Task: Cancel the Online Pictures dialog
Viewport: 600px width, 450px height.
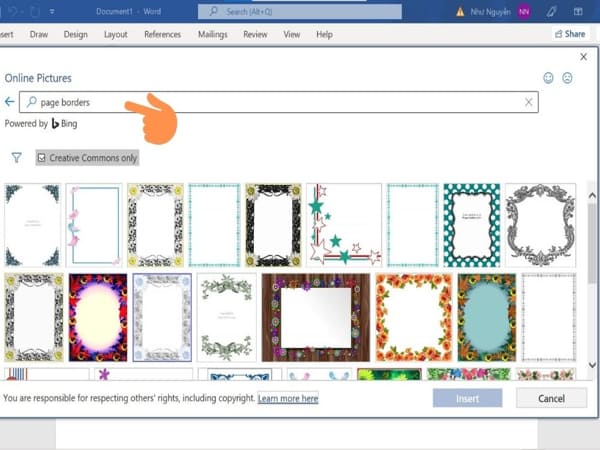Action: coord(551,398)
